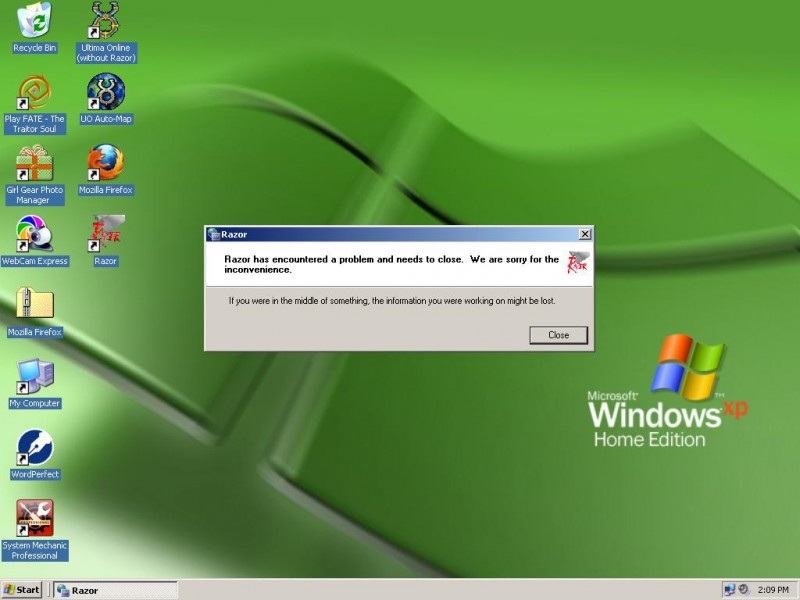Click the Mozilla Firefox browser globe shortcut
The width and height of the screenshot is (800, 600).
click(105, 163)
